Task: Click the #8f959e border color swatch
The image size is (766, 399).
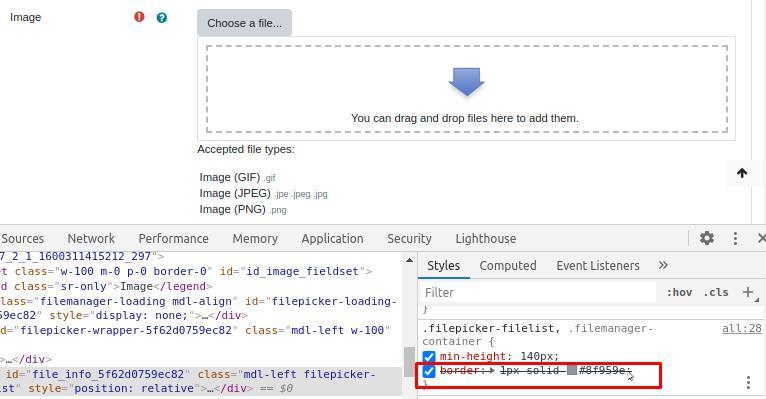Action: pos(572,371)
